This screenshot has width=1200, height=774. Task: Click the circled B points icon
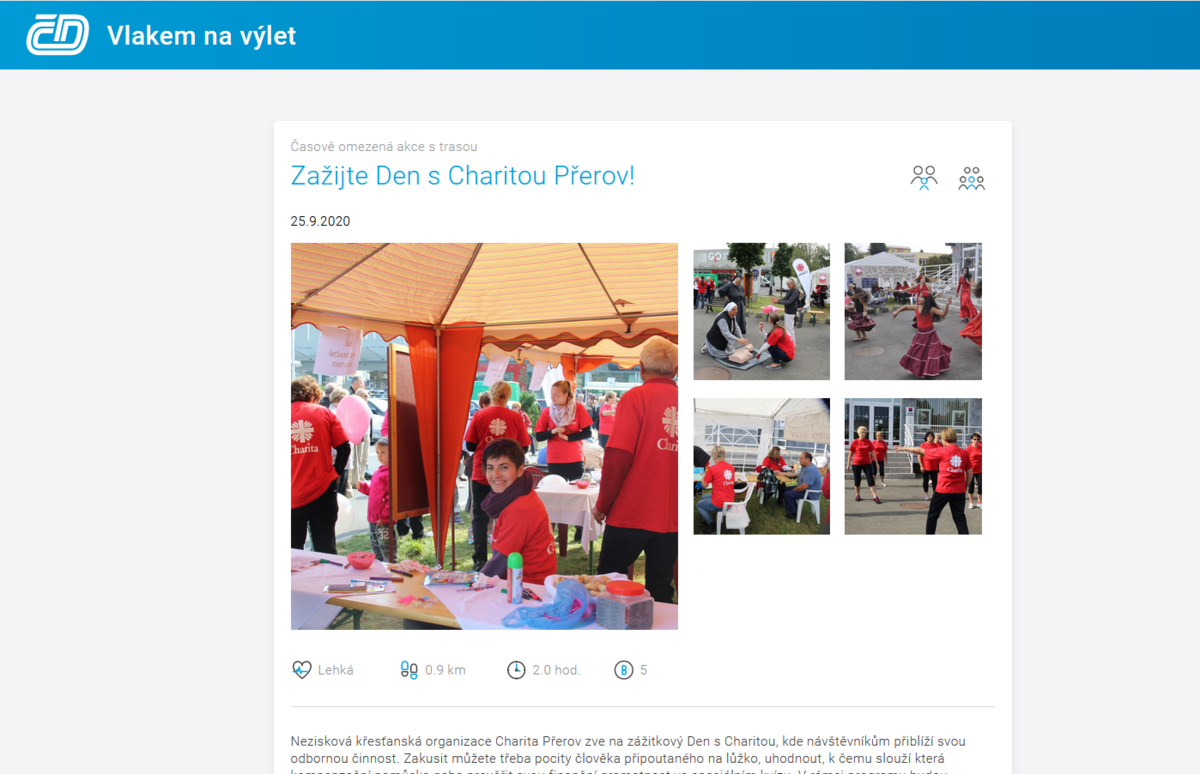(623, 670)
